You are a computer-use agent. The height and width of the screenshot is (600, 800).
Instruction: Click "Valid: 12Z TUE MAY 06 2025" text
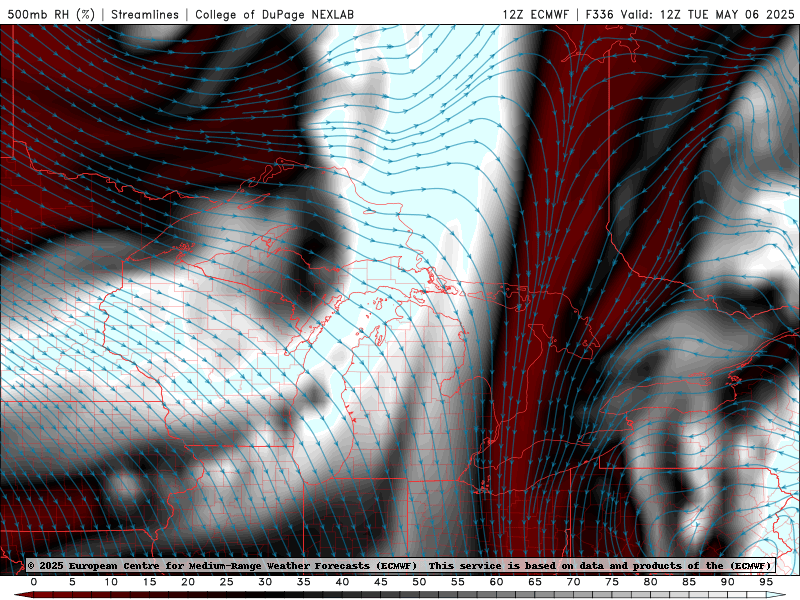pos(708,14)
